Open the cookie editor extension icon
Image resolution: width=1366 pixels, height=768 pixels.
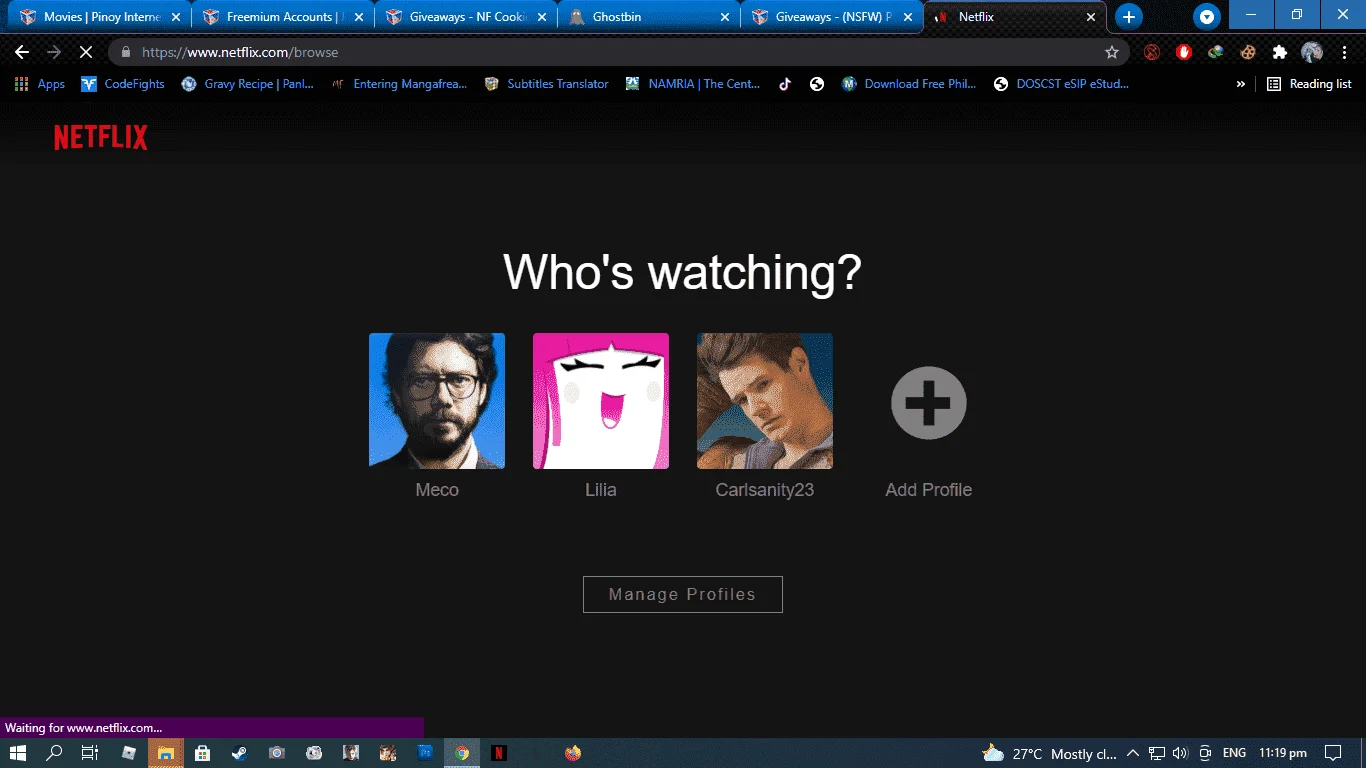[1248, 52]
